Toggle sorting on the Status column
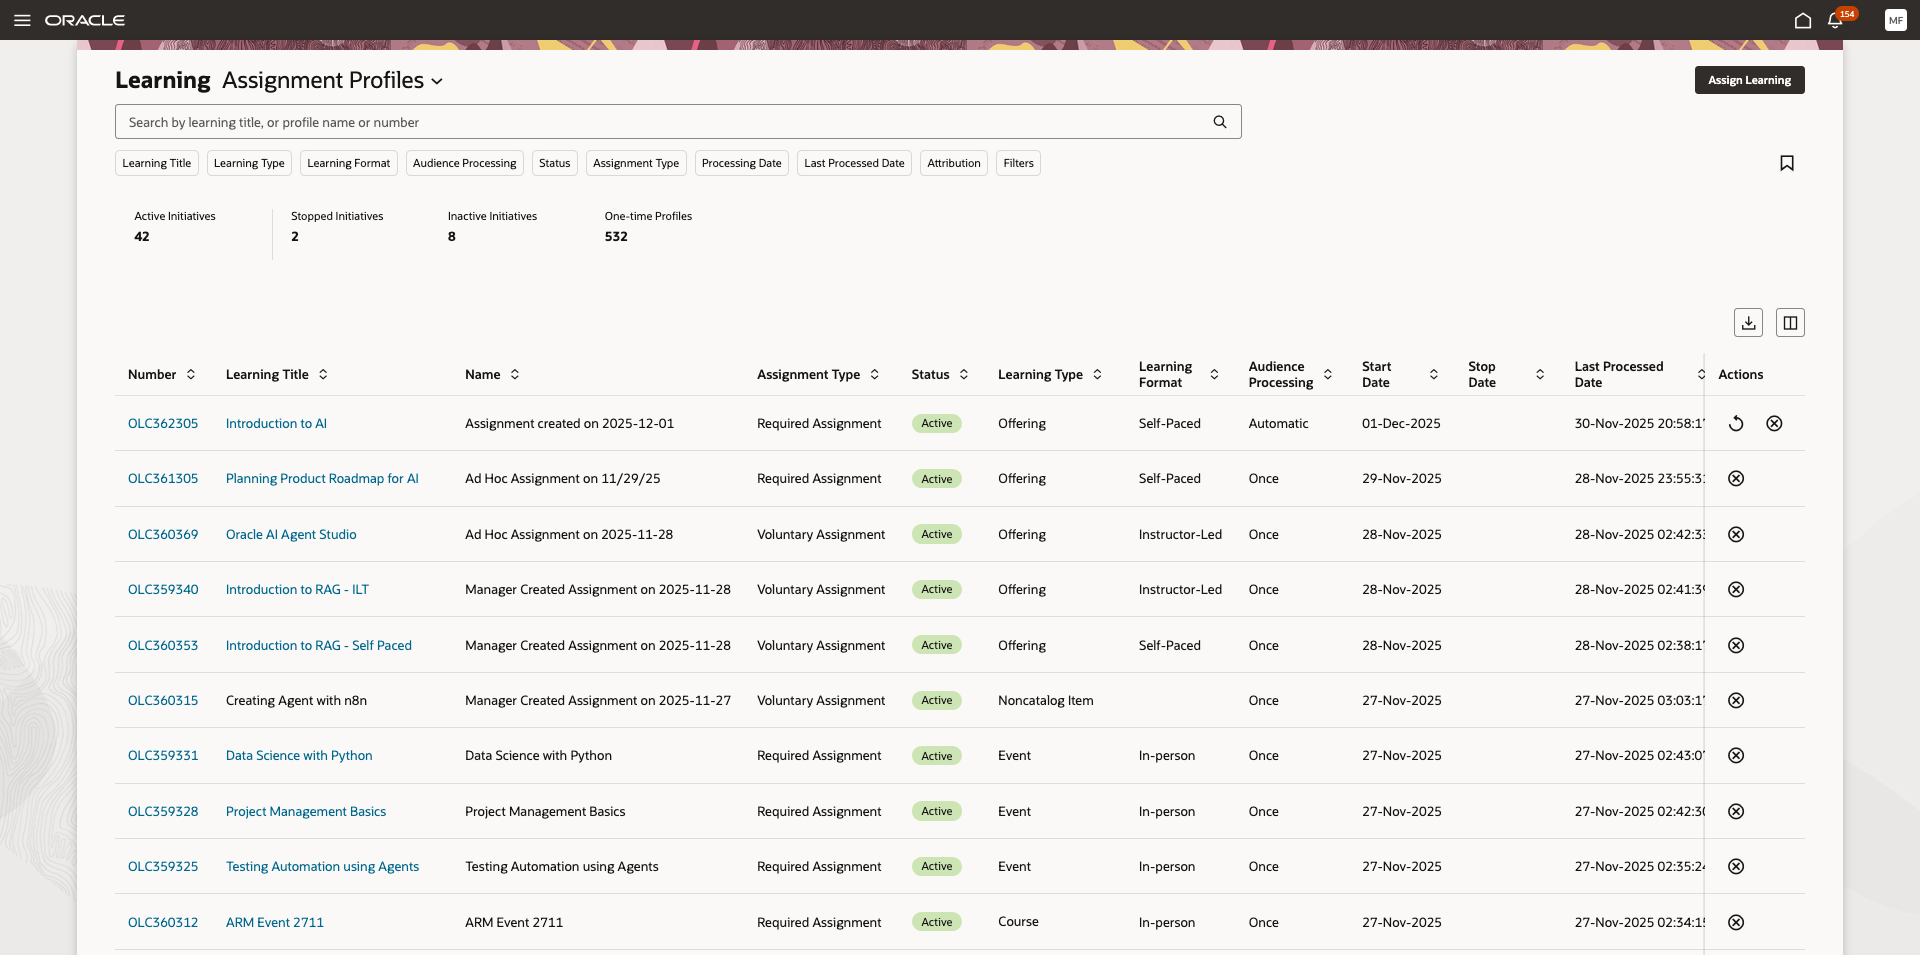This screenshot has width=1920, height=955. 963,374
